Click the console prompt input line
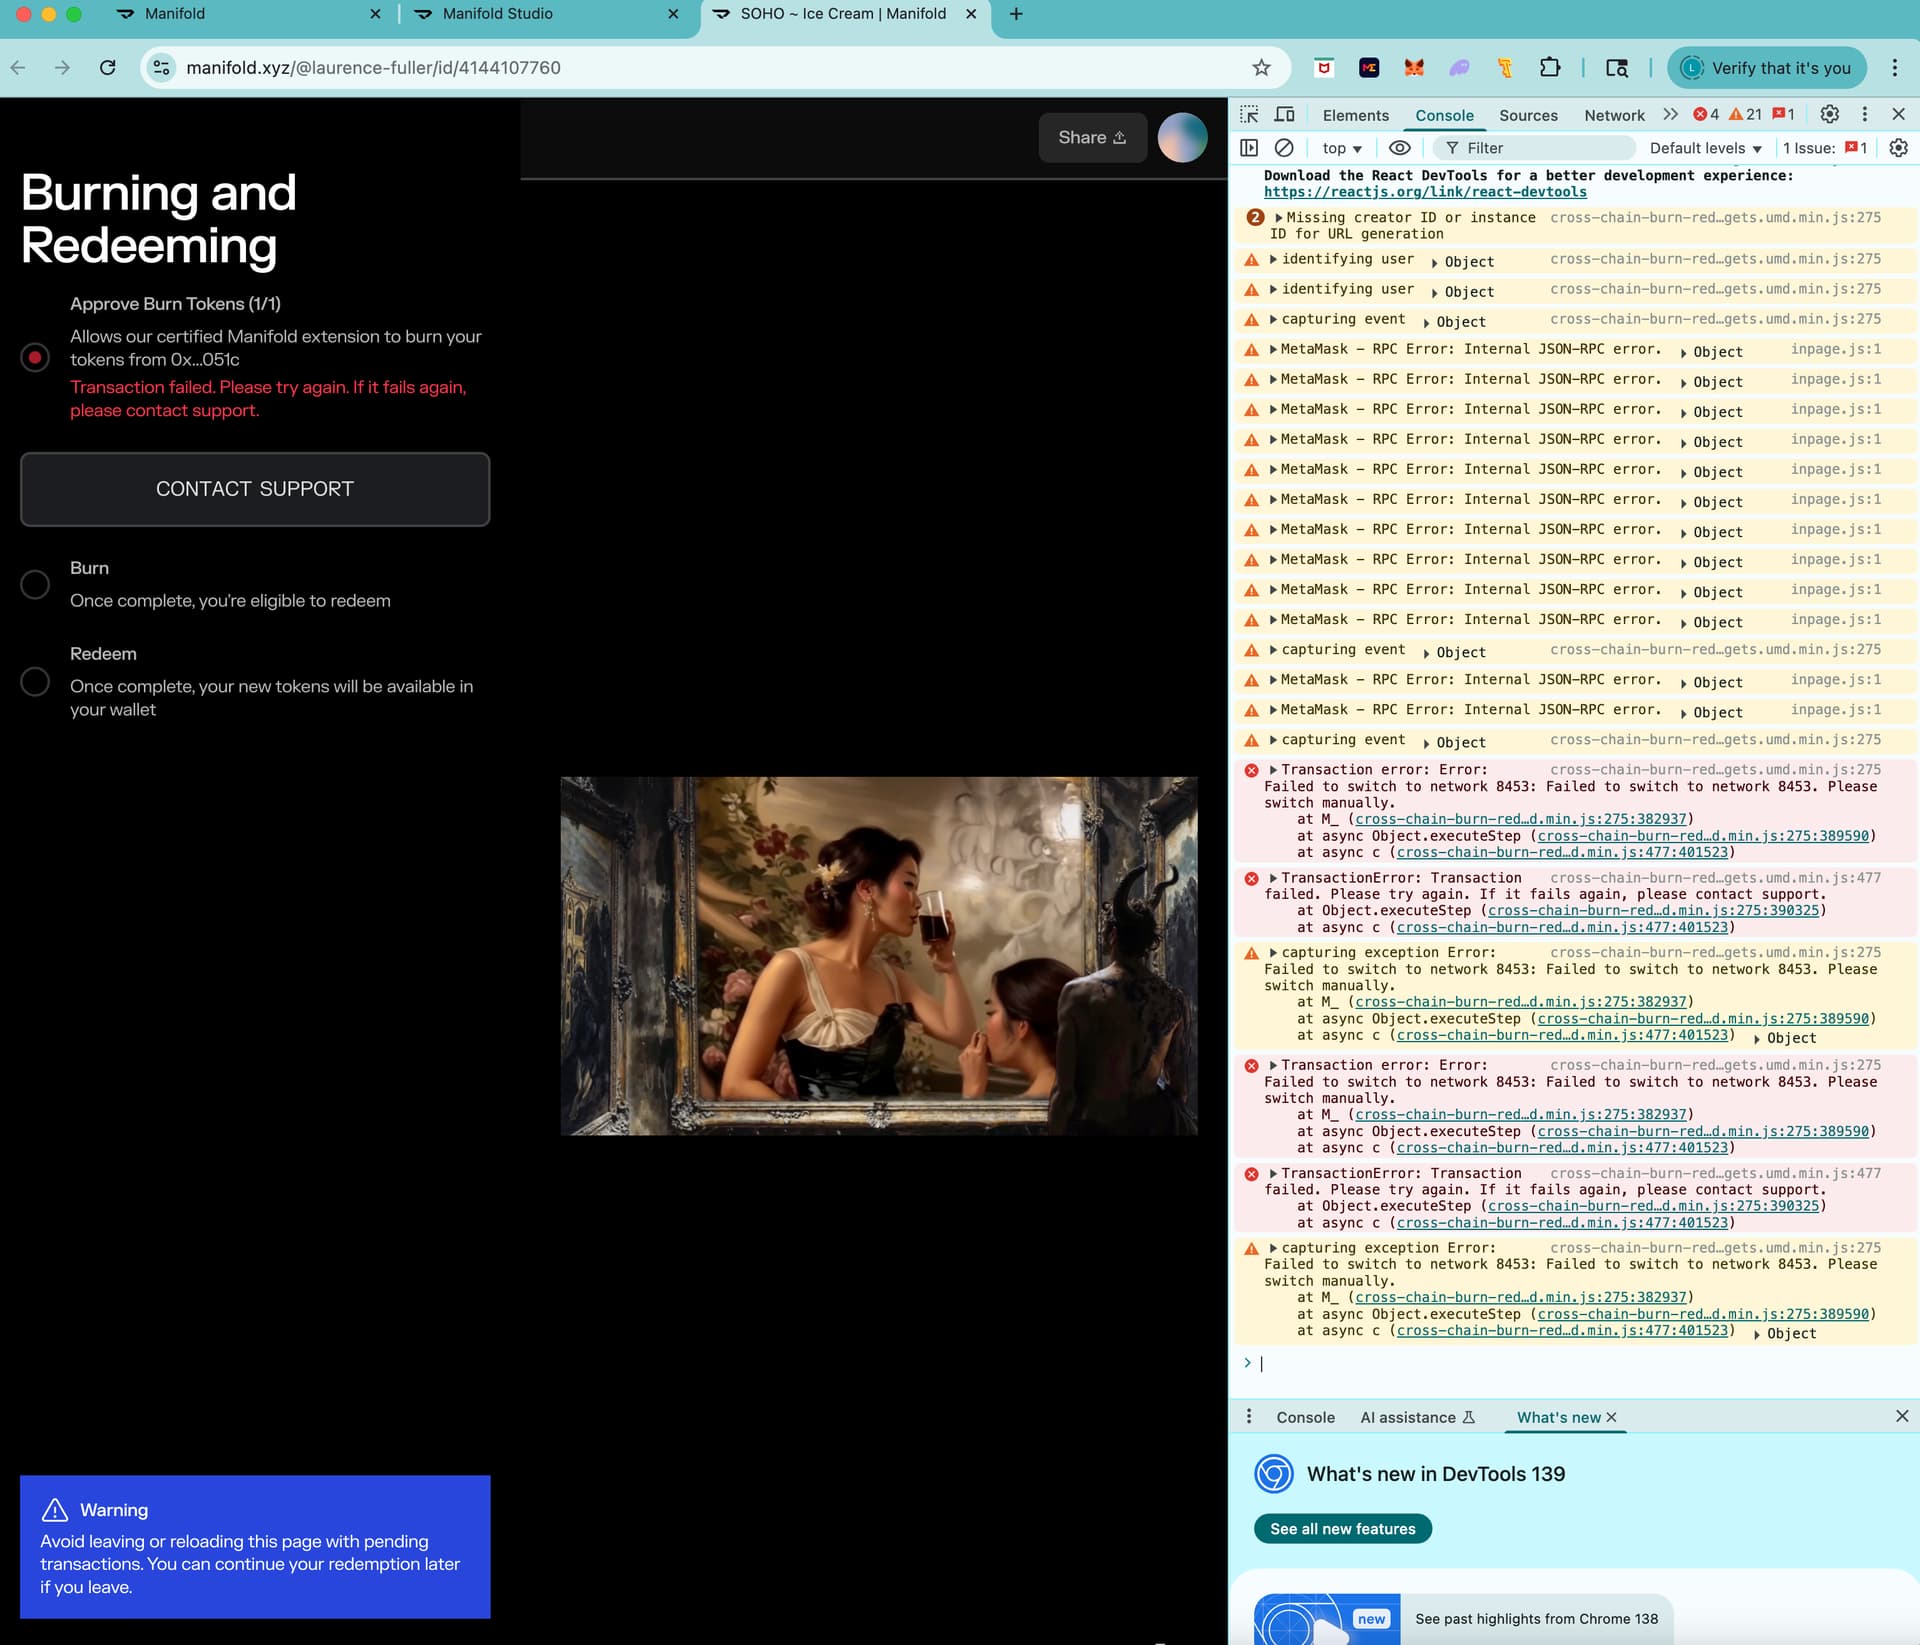1920x1645 pixels. 1580,1363
